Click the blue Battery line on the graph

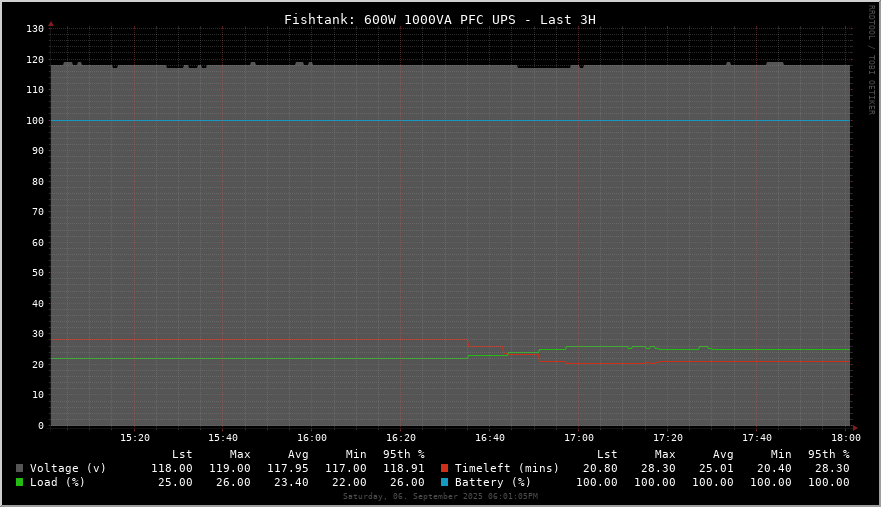[449, 120]
